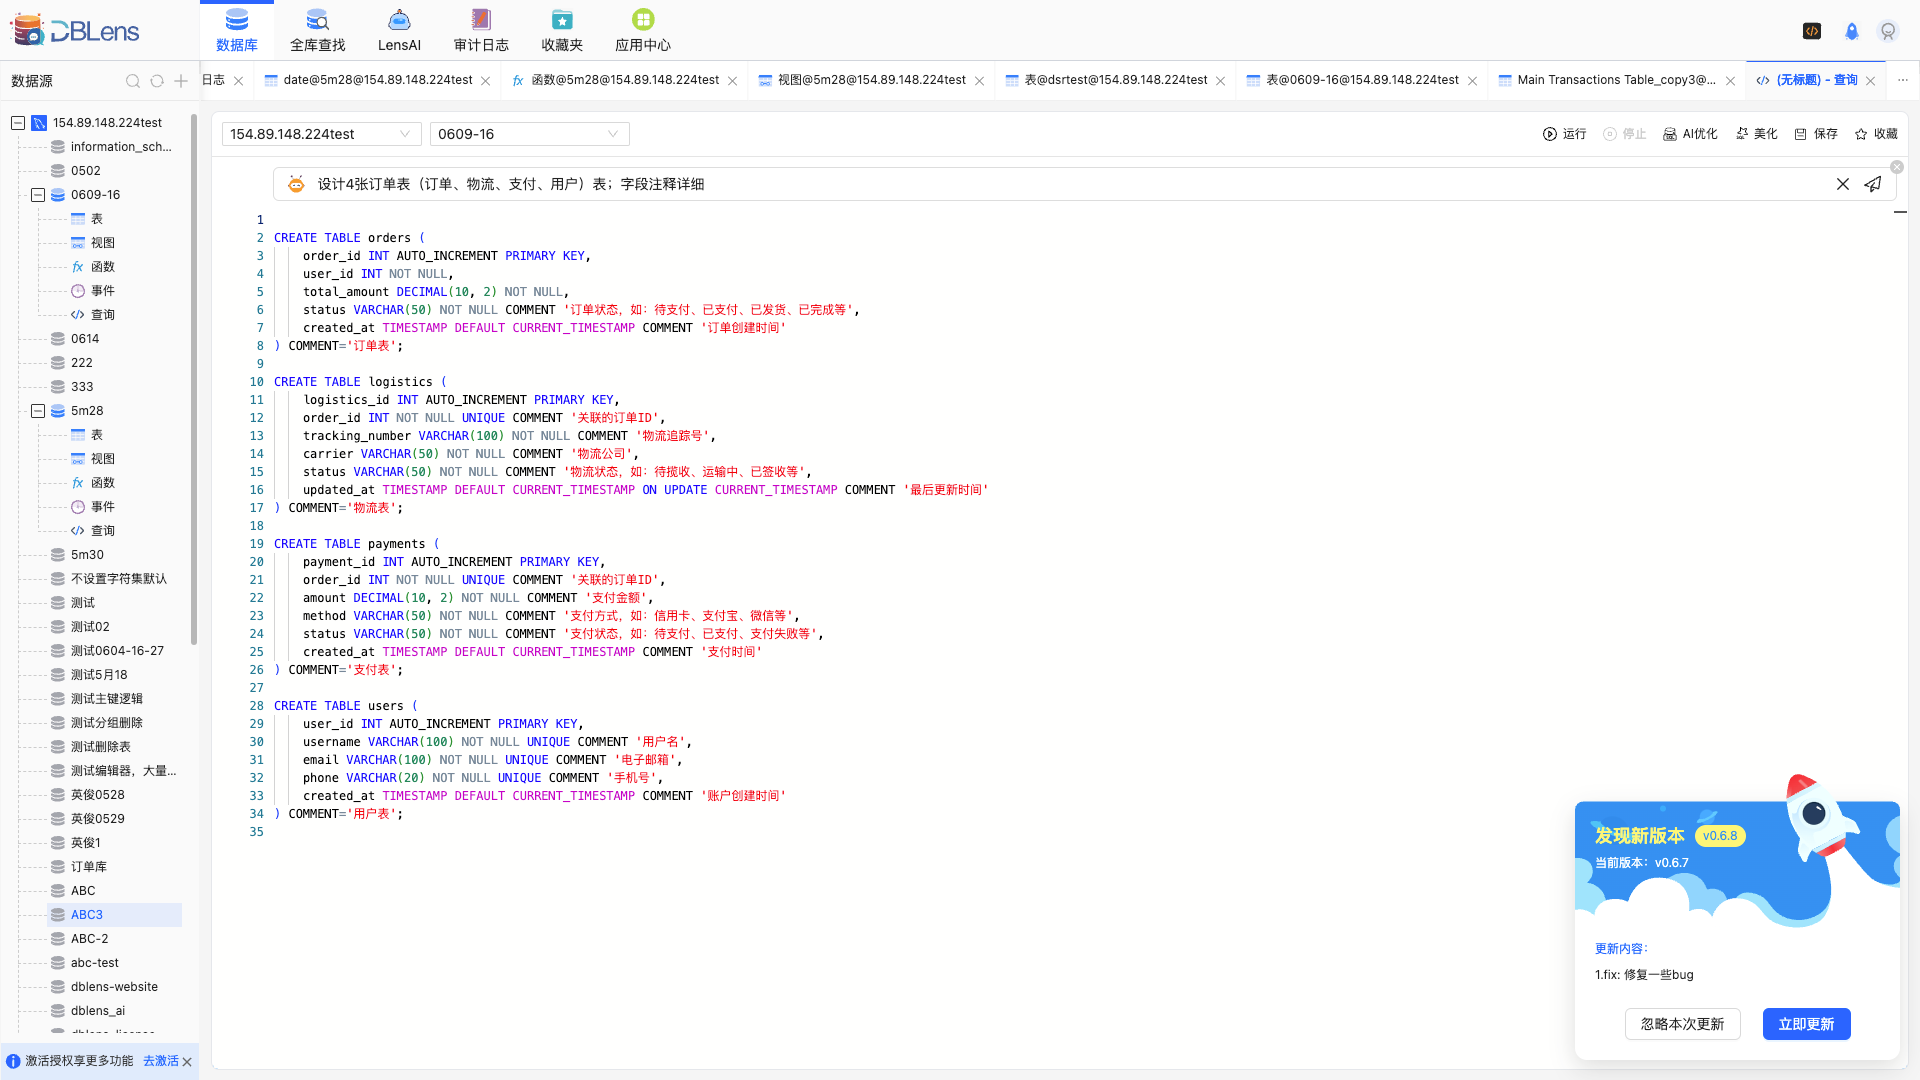Screen dimensions: 1920x1080
Task: Refresh the data source list
Action: (x=157, y=81)
